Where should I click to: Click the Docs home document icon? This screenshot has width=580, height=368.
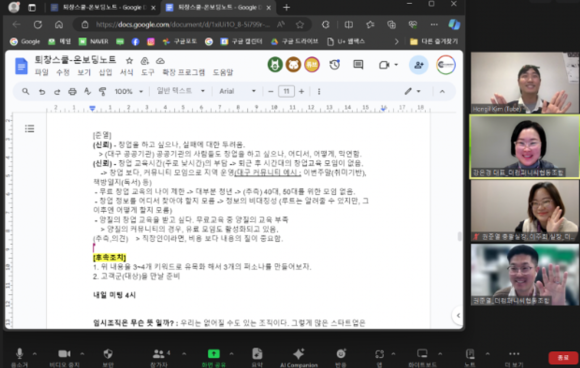pyautogui.click(x=21, y=66)
